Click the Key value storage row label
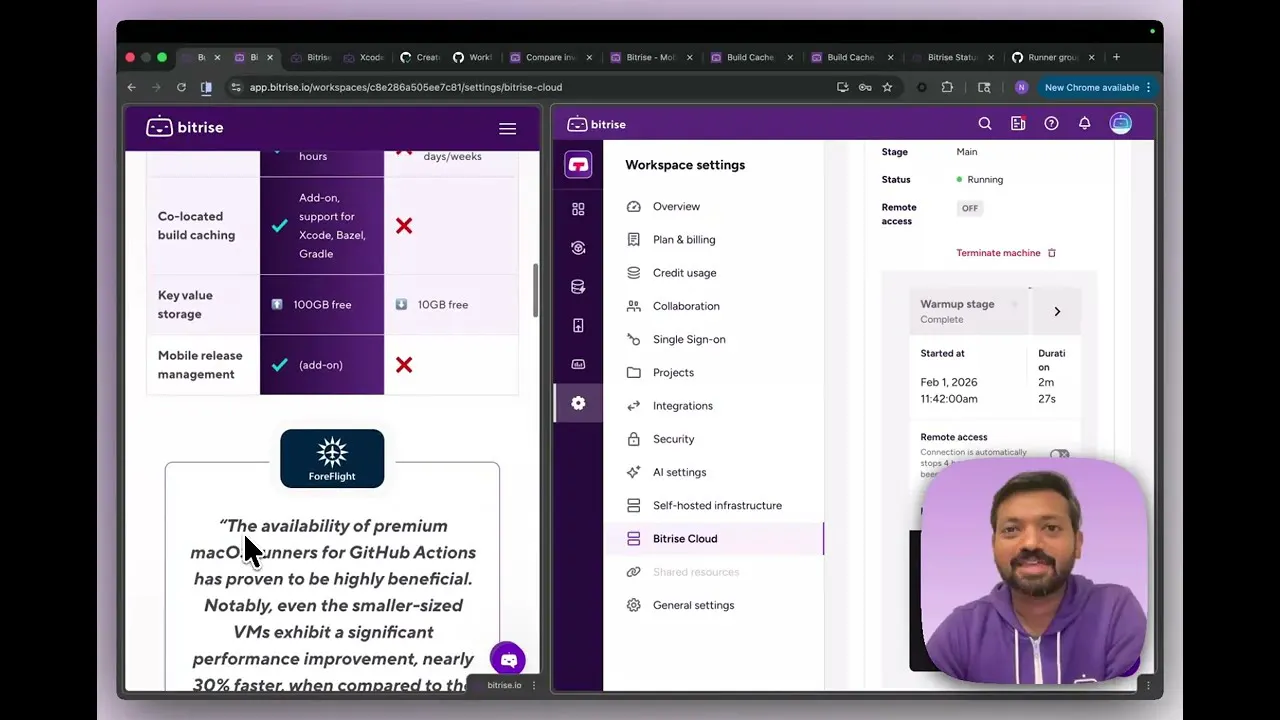The image size is (1280, 720). coord(185,304)
